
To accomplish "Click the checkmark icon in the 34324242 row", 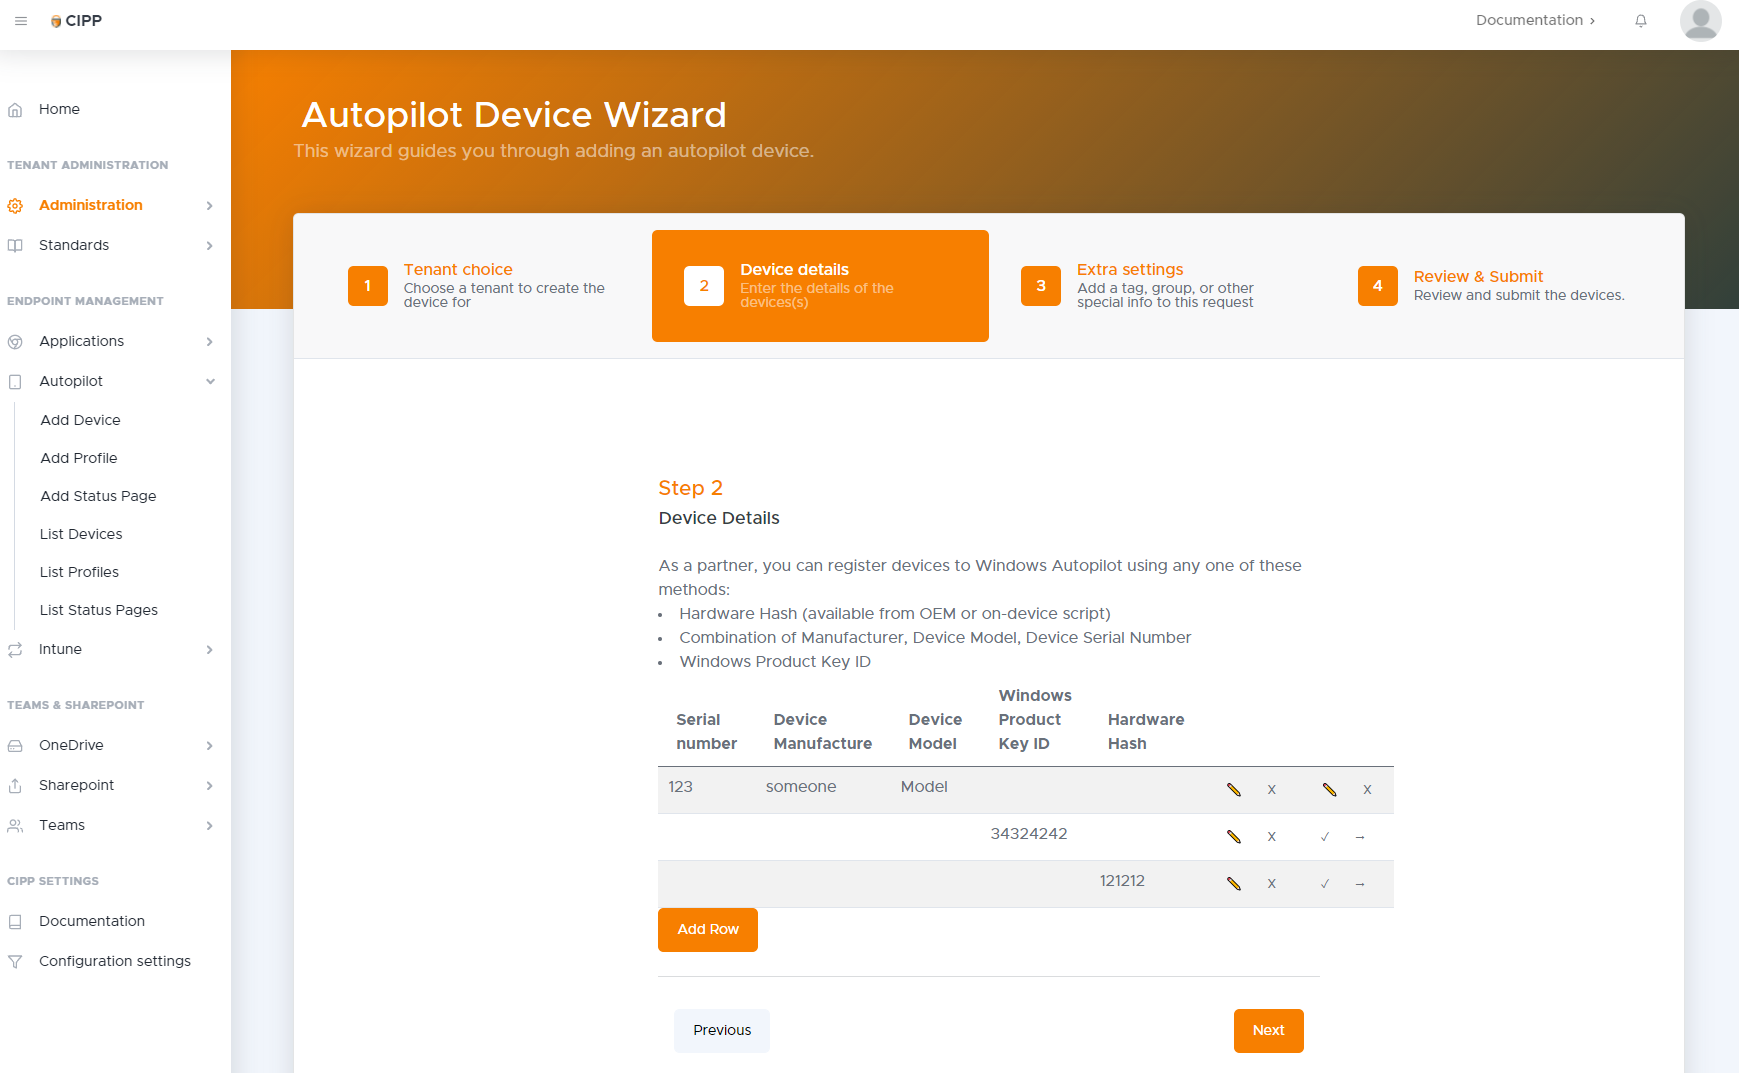I will [x=1325, y=837].
